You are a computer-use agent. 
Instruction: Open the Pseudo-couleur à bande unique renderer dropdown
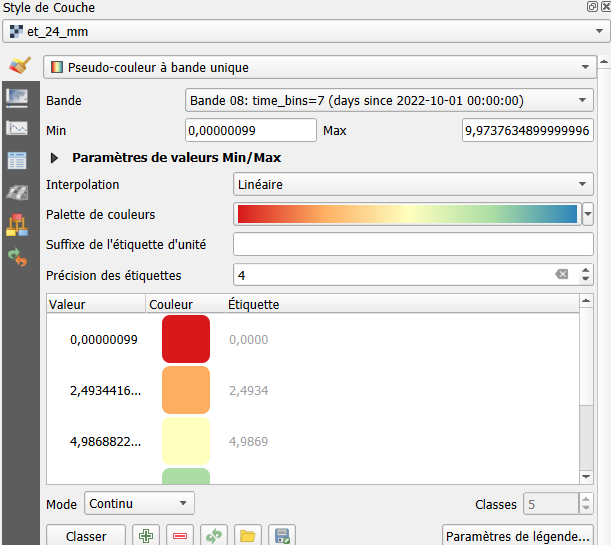[x=318, y=68]
